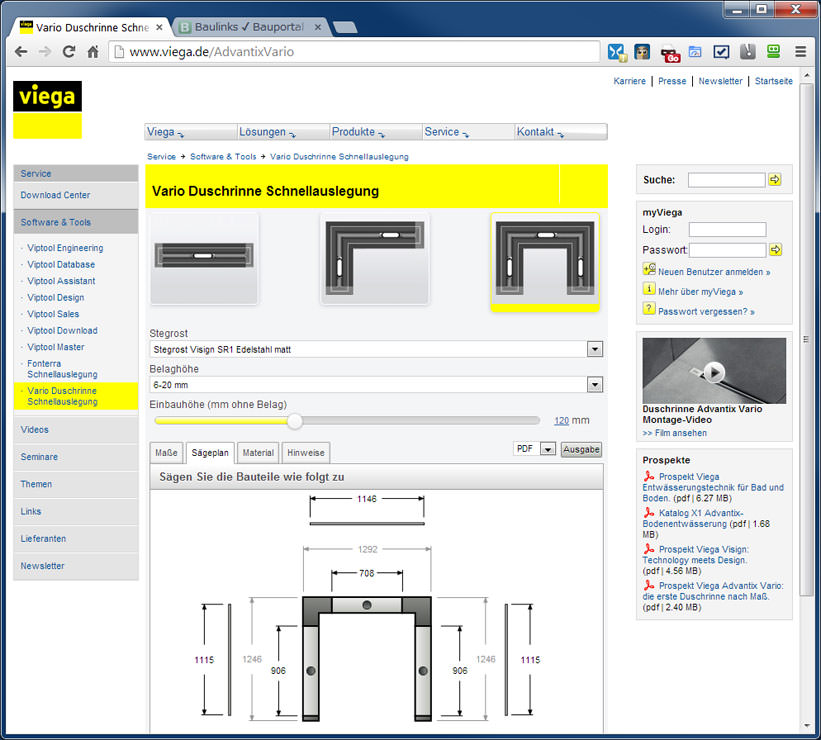Click the Login input field
Viewport: 821px width, 740px height.
727,229
